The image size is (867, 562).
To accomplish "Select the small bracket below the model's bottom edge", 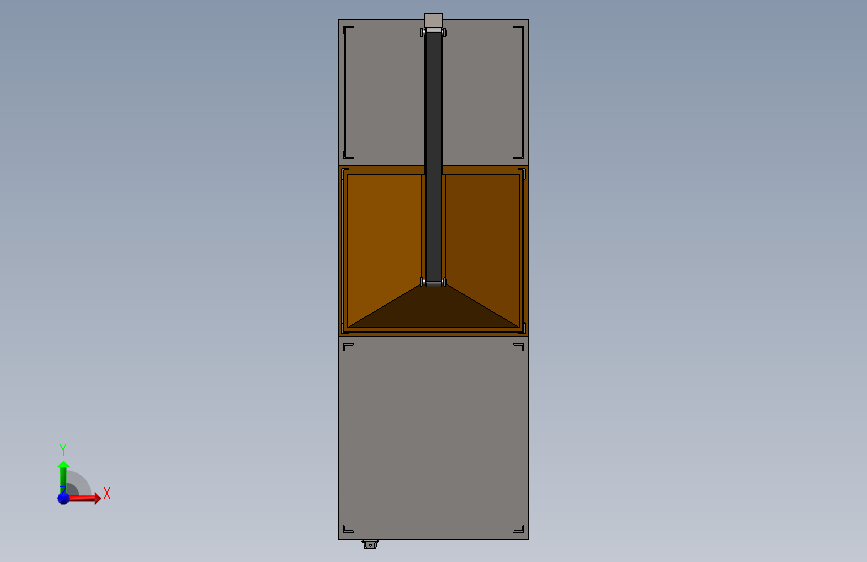I will pos(370,544).
